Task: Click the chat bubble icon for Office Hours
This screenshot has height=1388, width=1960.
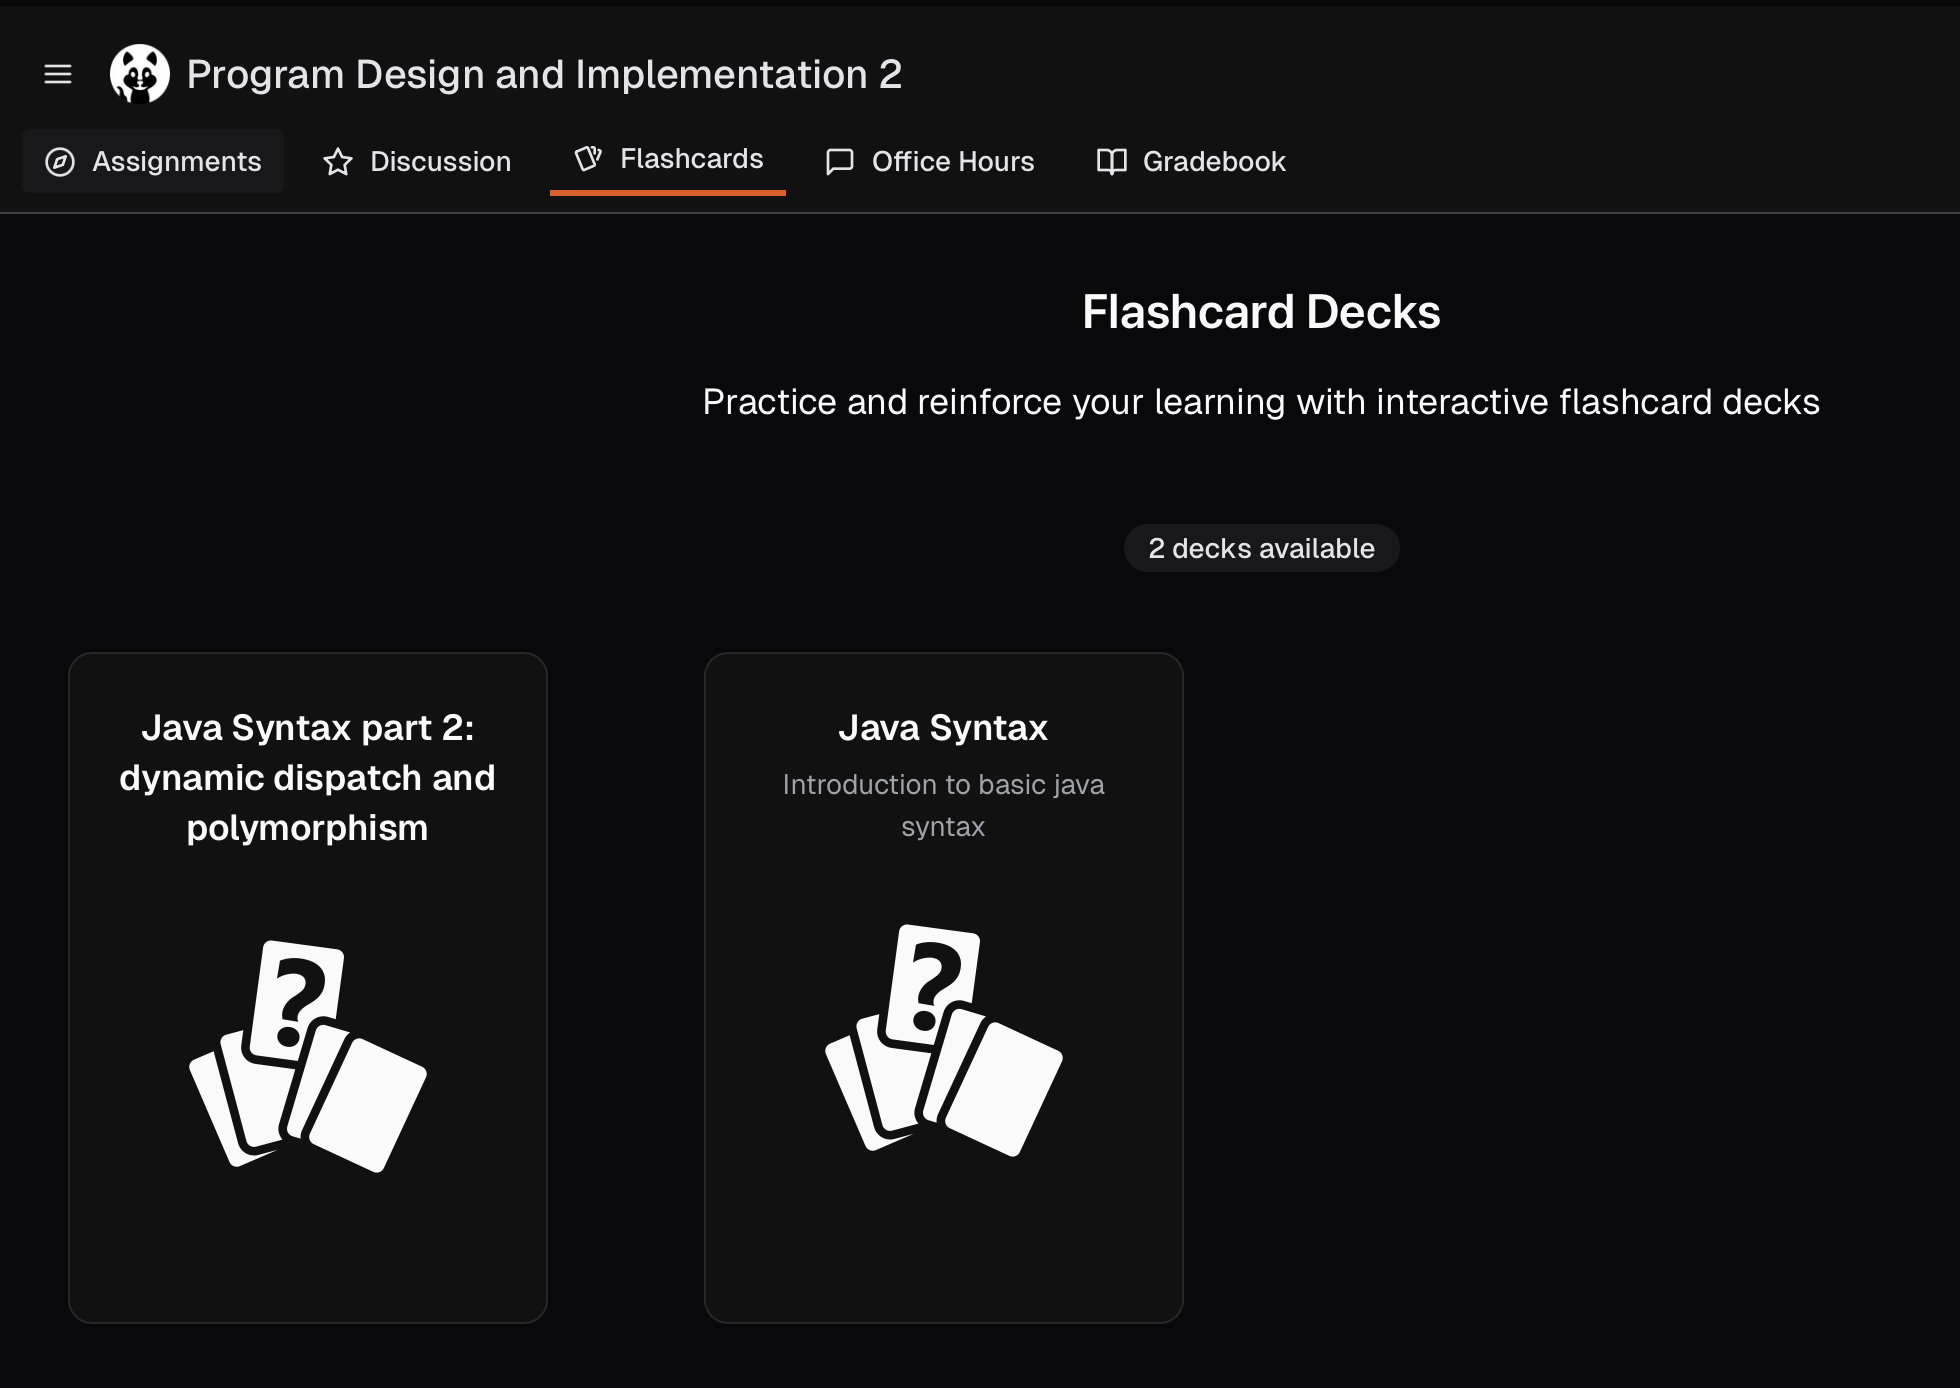Action: [840, 162]
